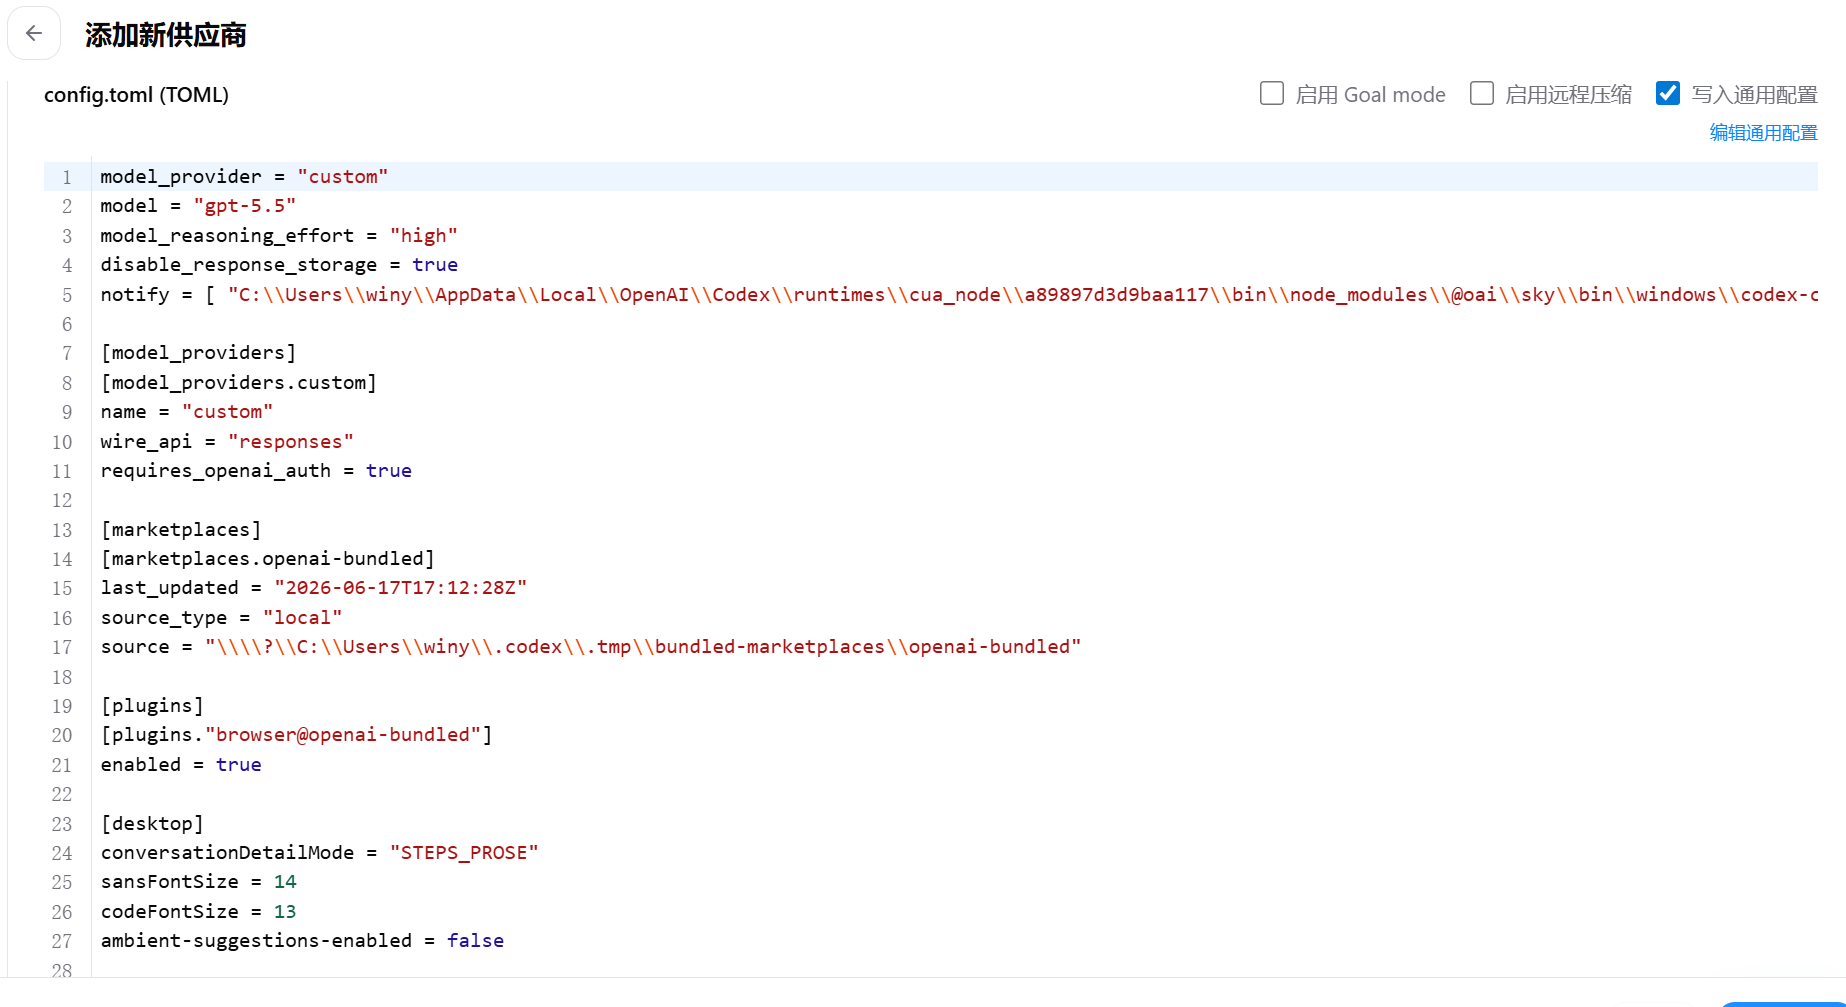Select the "STEPS_PROSE" value
The height and width of the screenshot is (1007, 1846).
464,853
